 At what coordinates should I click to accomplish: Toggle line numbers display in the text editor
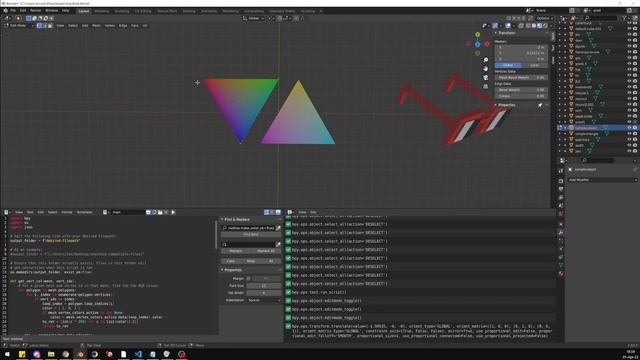click(267, 212)
